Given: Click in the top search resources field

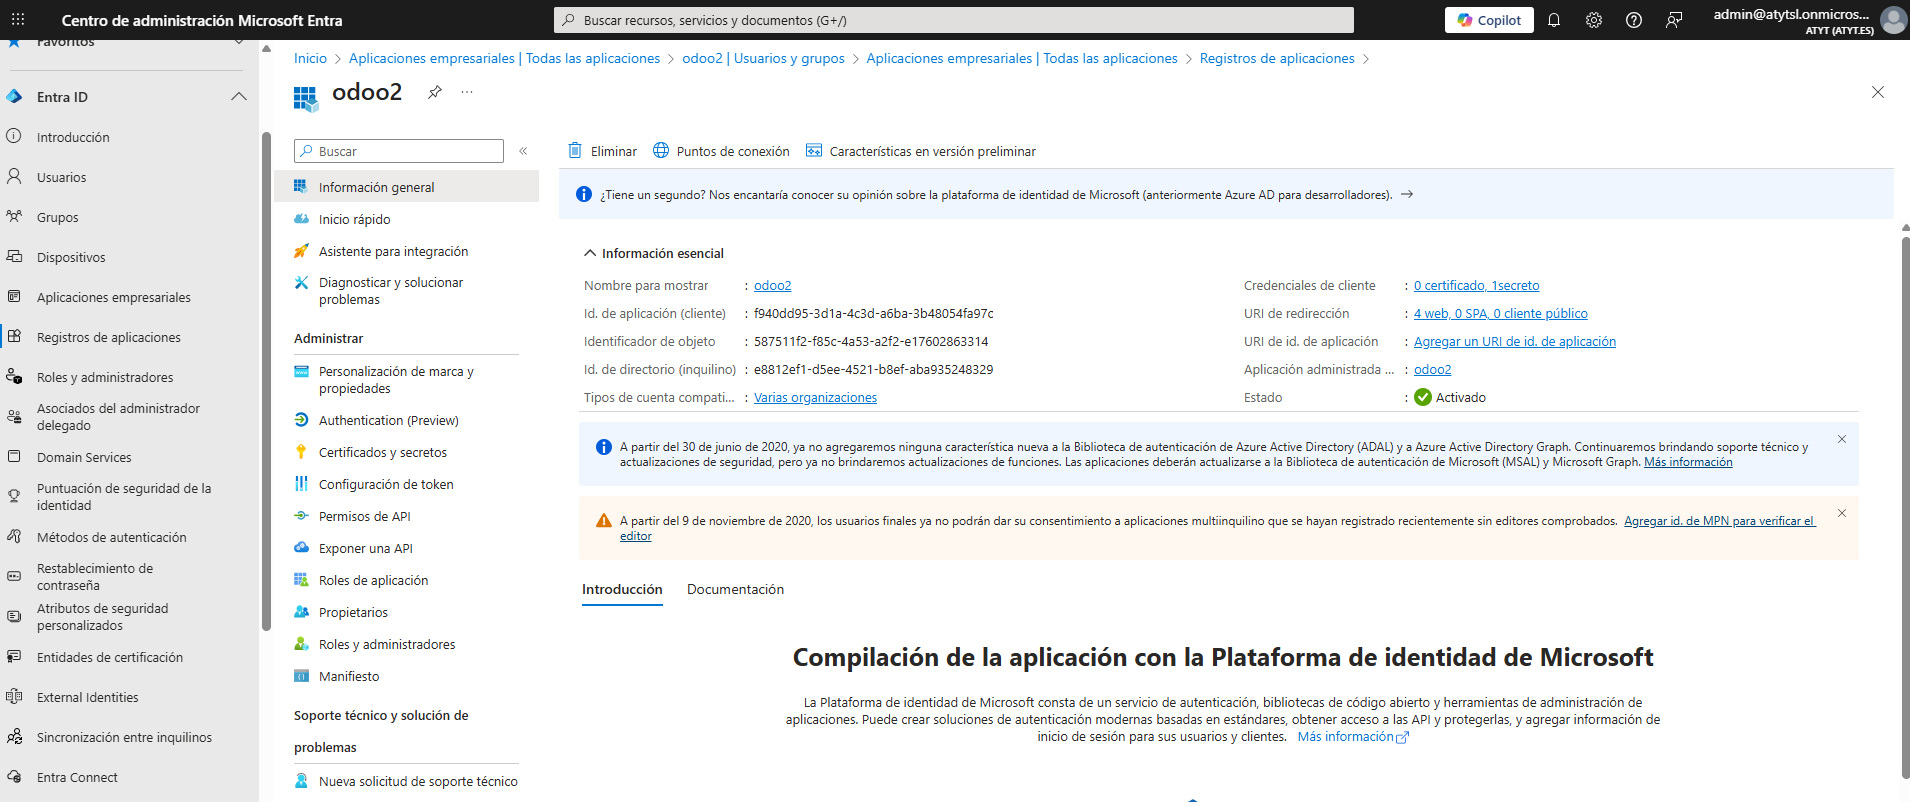Looking at the screenshot, I should pos(954,20).
